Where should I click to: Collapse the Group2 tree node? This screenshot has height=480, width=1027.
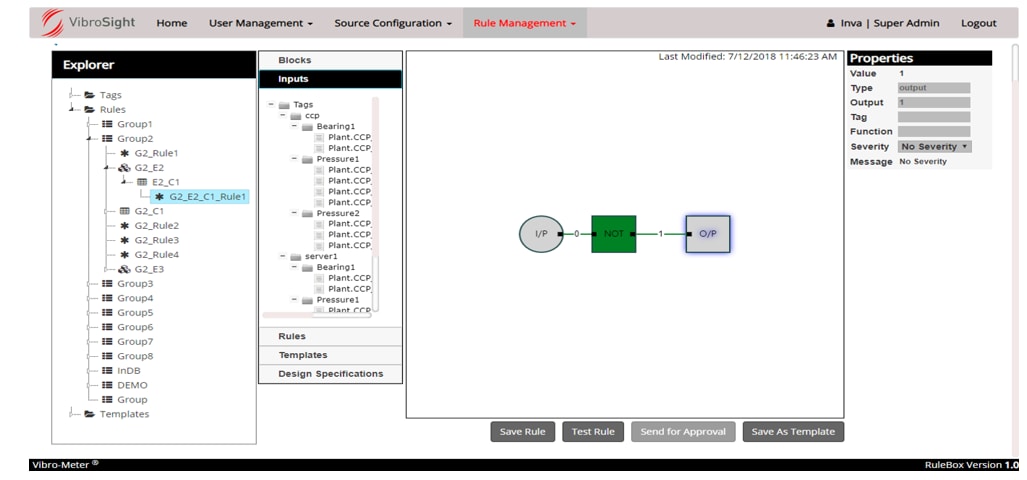pos(90,139)
